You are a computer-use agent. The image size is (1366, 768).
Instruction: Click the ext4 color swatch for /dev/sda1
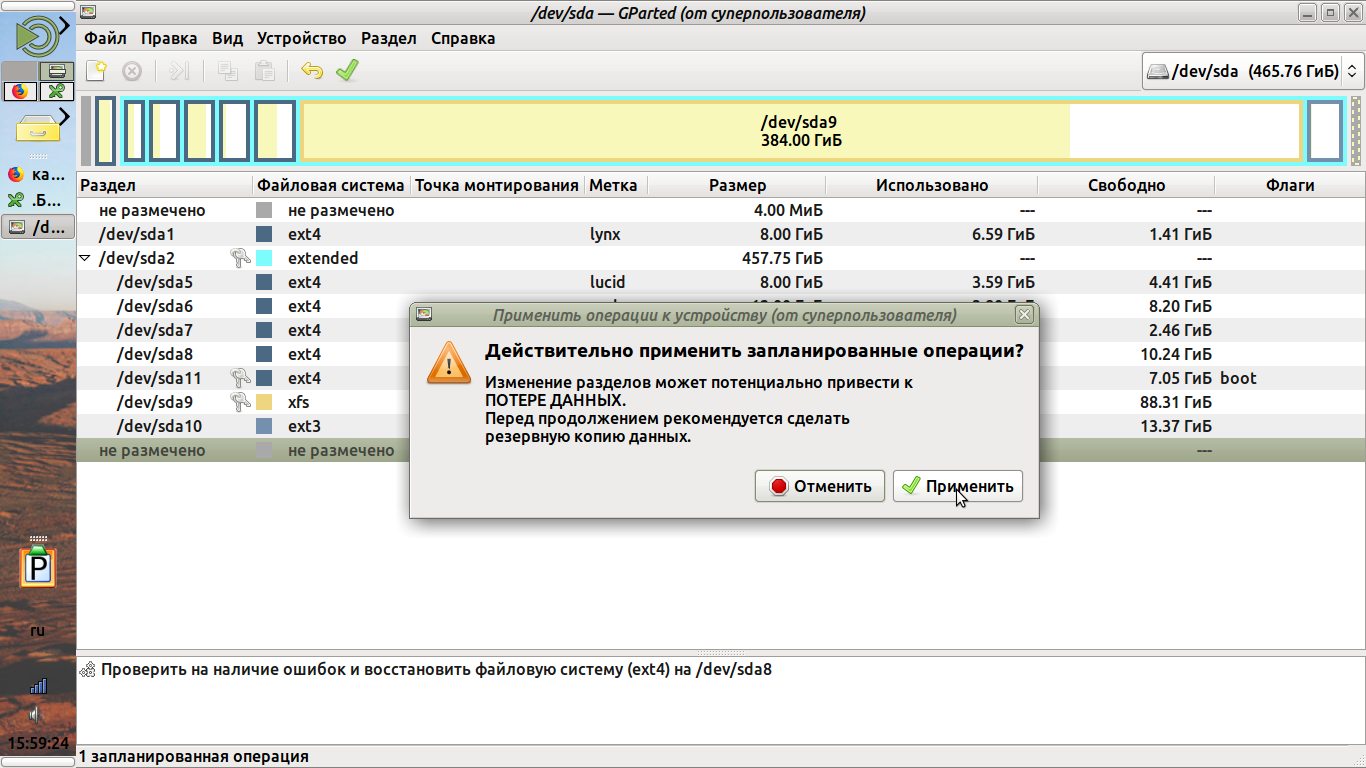click(x=264, y=234)
